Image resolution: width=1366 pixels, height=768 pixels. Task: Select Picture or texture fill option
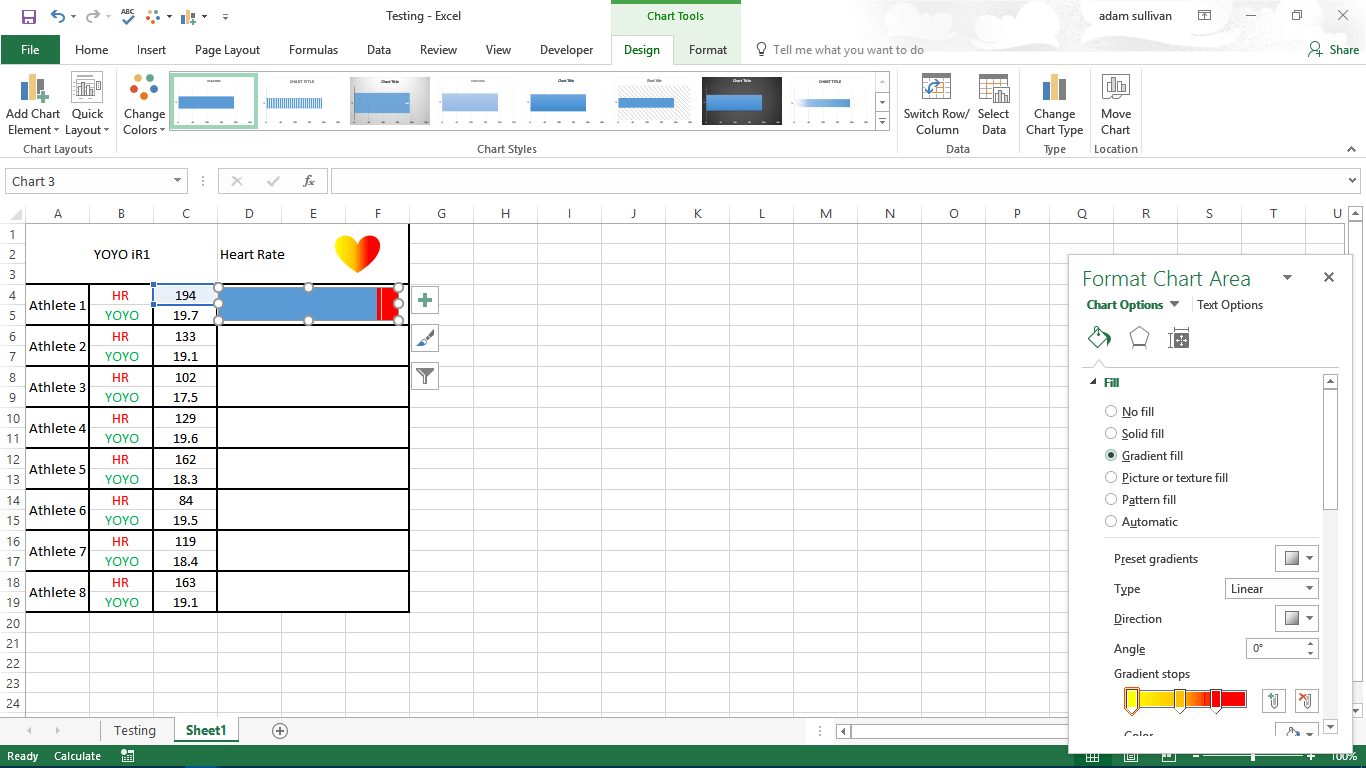click(x=1111, y=477)
